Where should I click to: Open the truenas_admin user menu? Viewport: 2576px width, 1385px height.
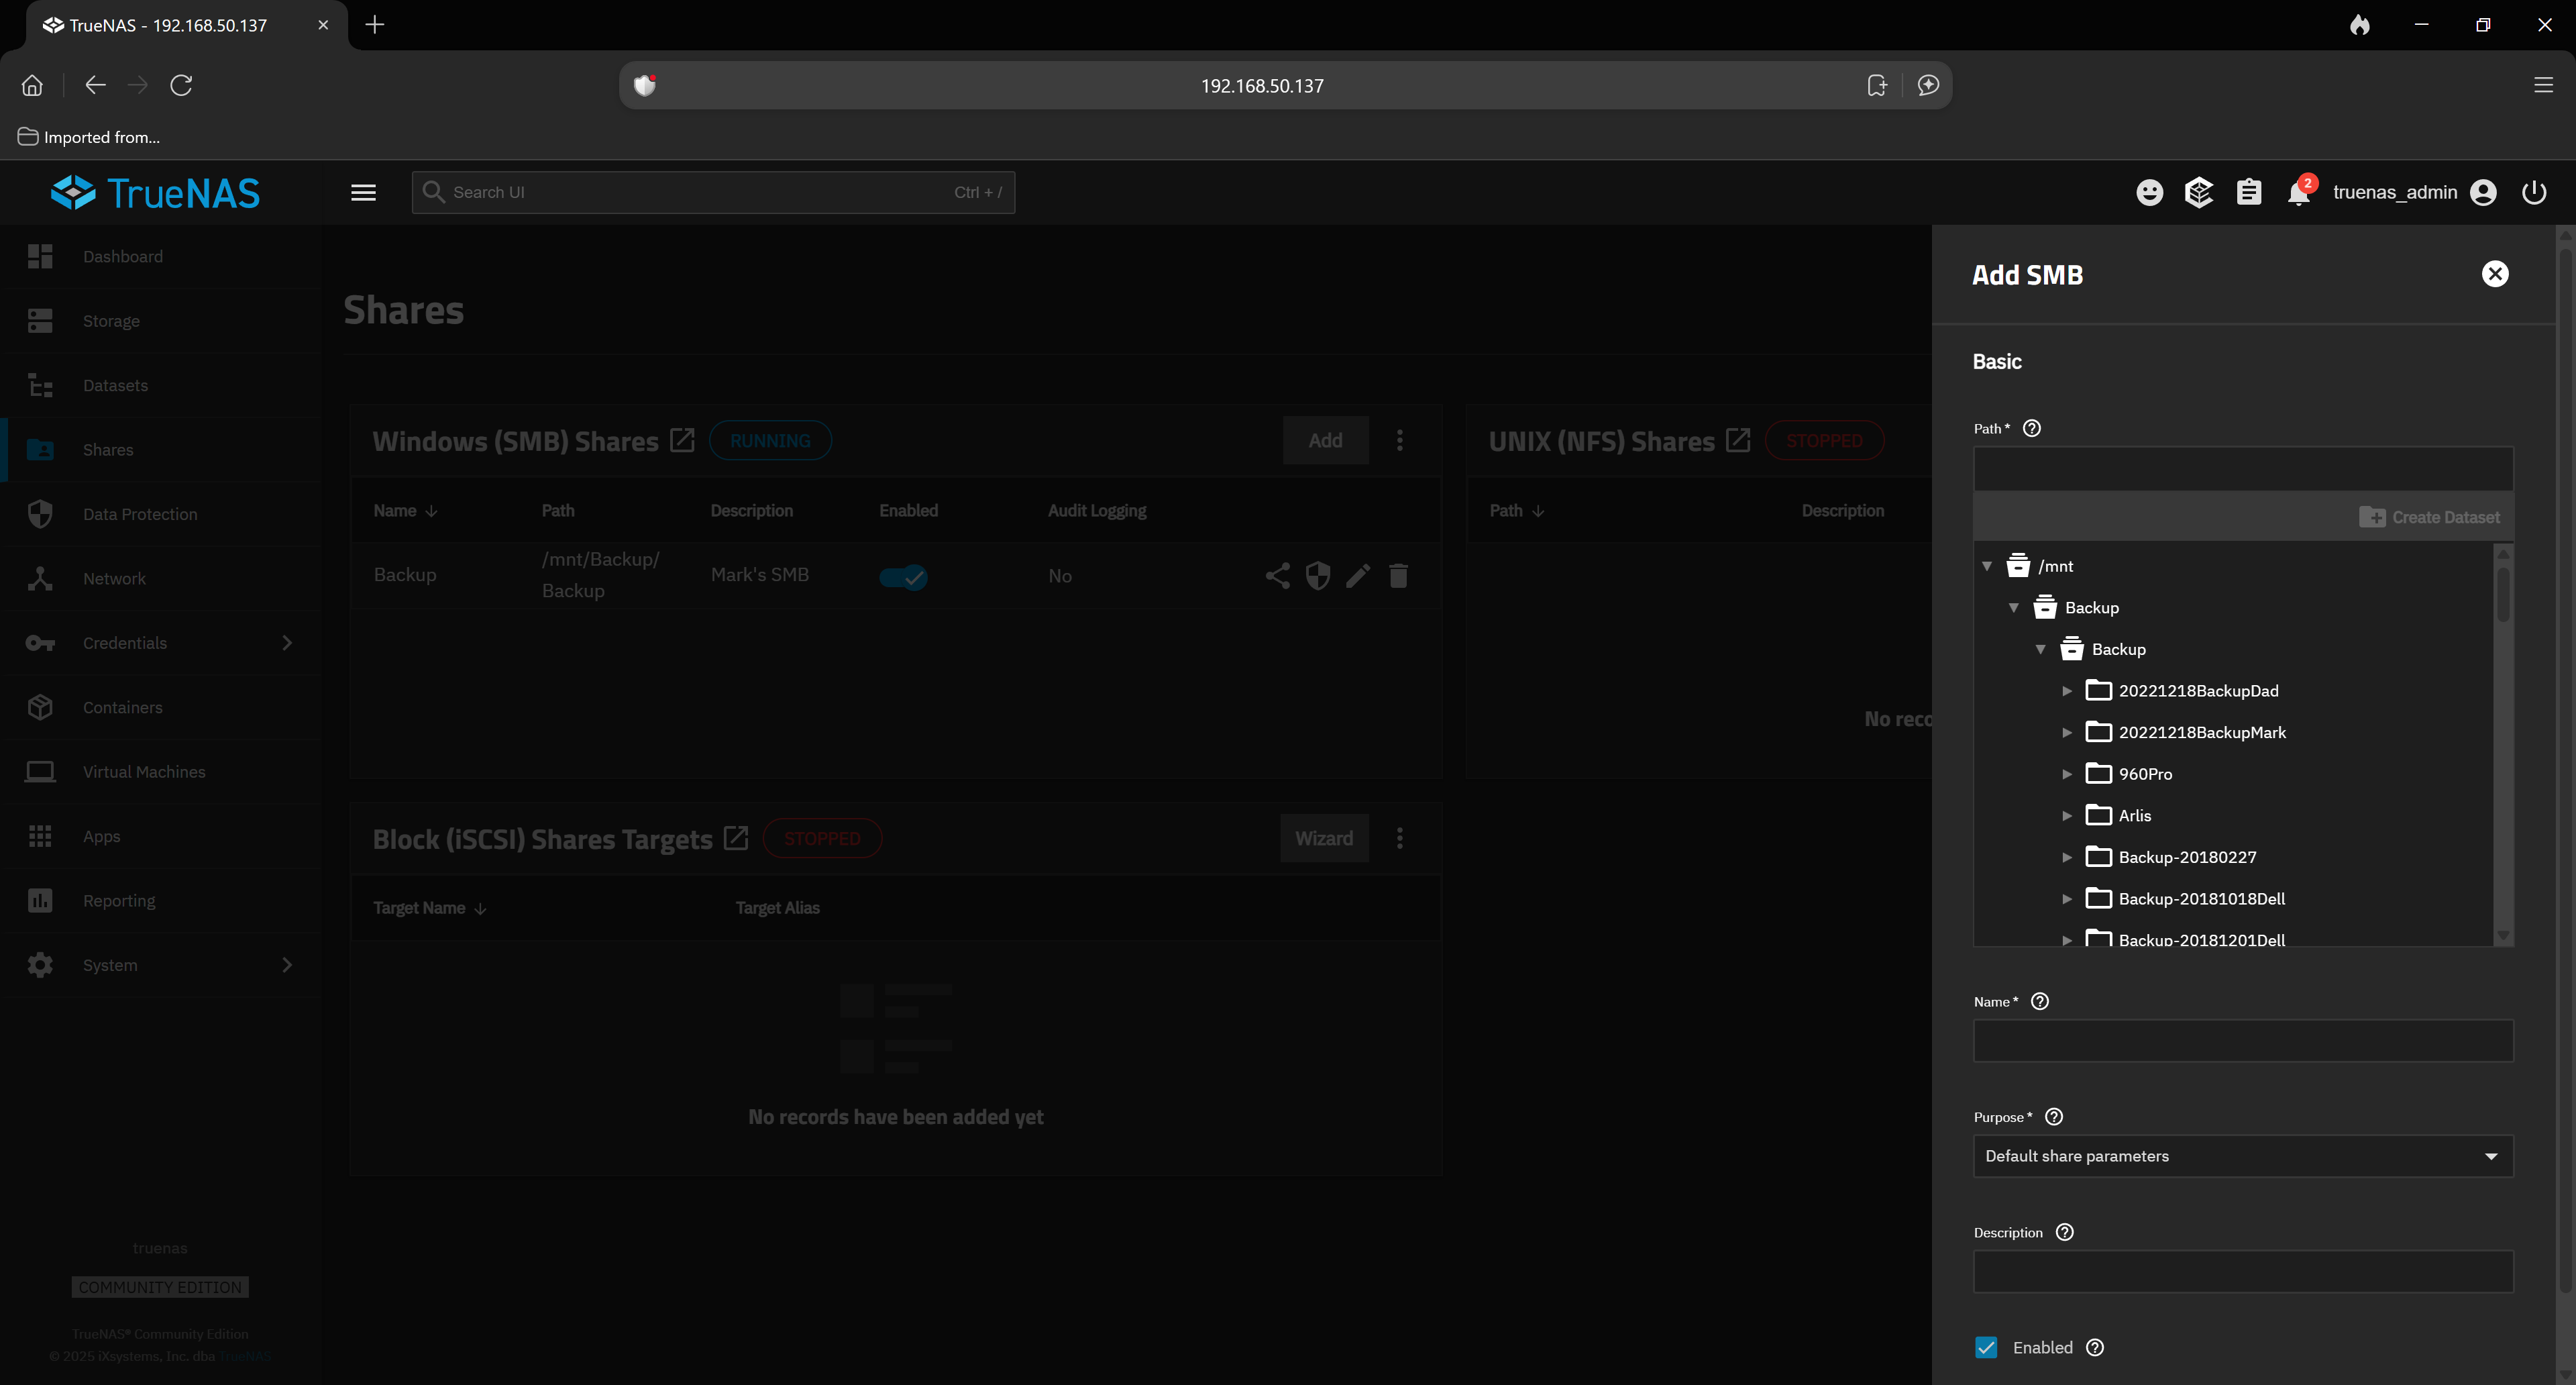[x=2414, y=192]
